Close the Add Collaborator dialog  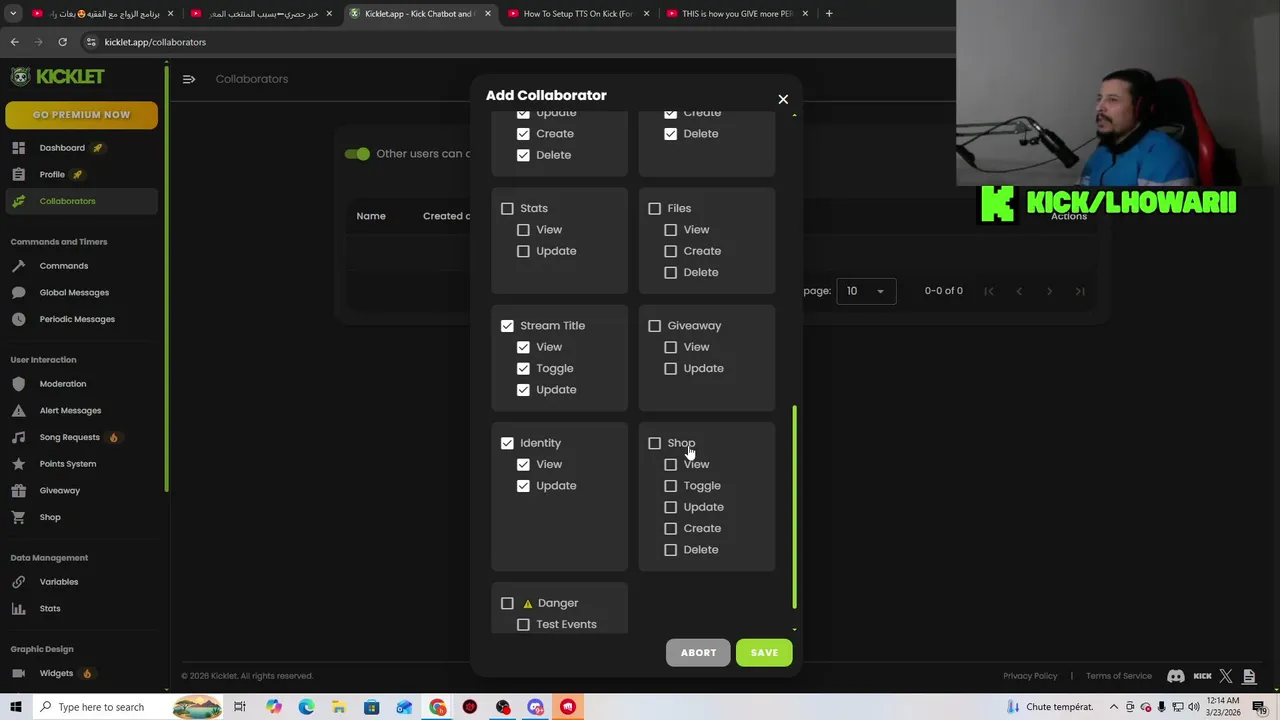click(x=783, y=99)
